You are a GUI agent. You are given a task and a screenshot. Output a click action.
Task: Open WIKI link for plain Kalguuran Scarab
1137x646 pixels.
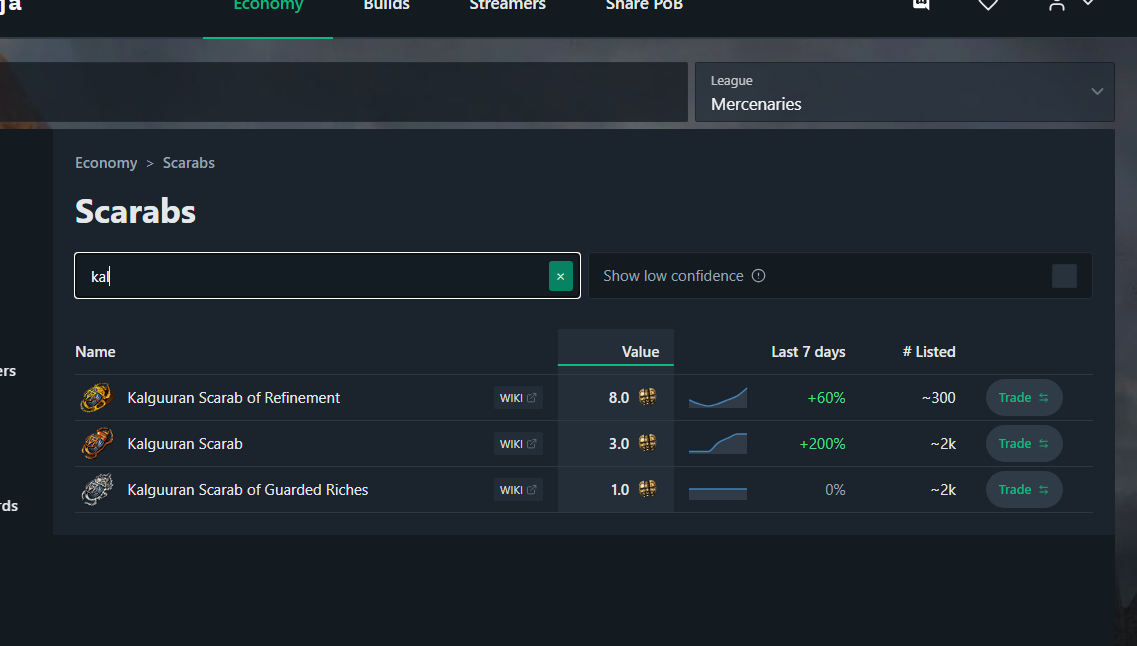[x=518, y=444]
